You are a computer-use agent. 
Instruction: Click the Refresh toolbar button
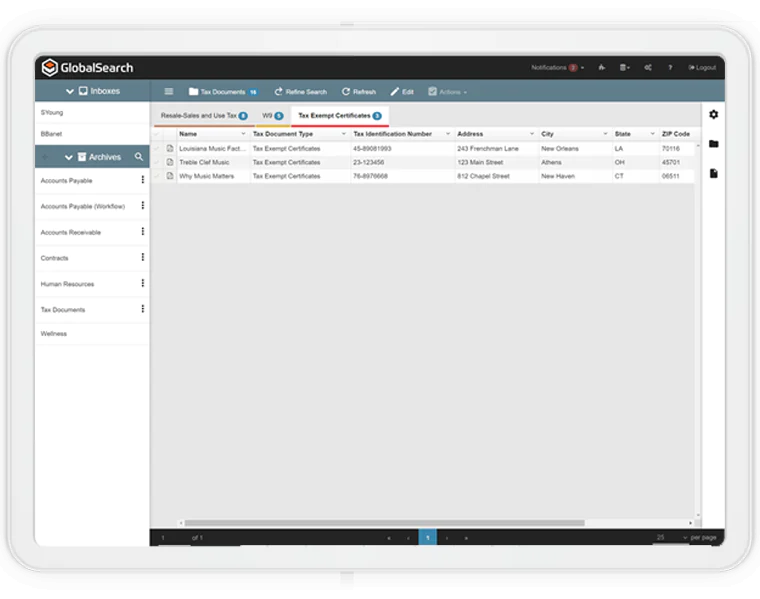coord(359,92)
